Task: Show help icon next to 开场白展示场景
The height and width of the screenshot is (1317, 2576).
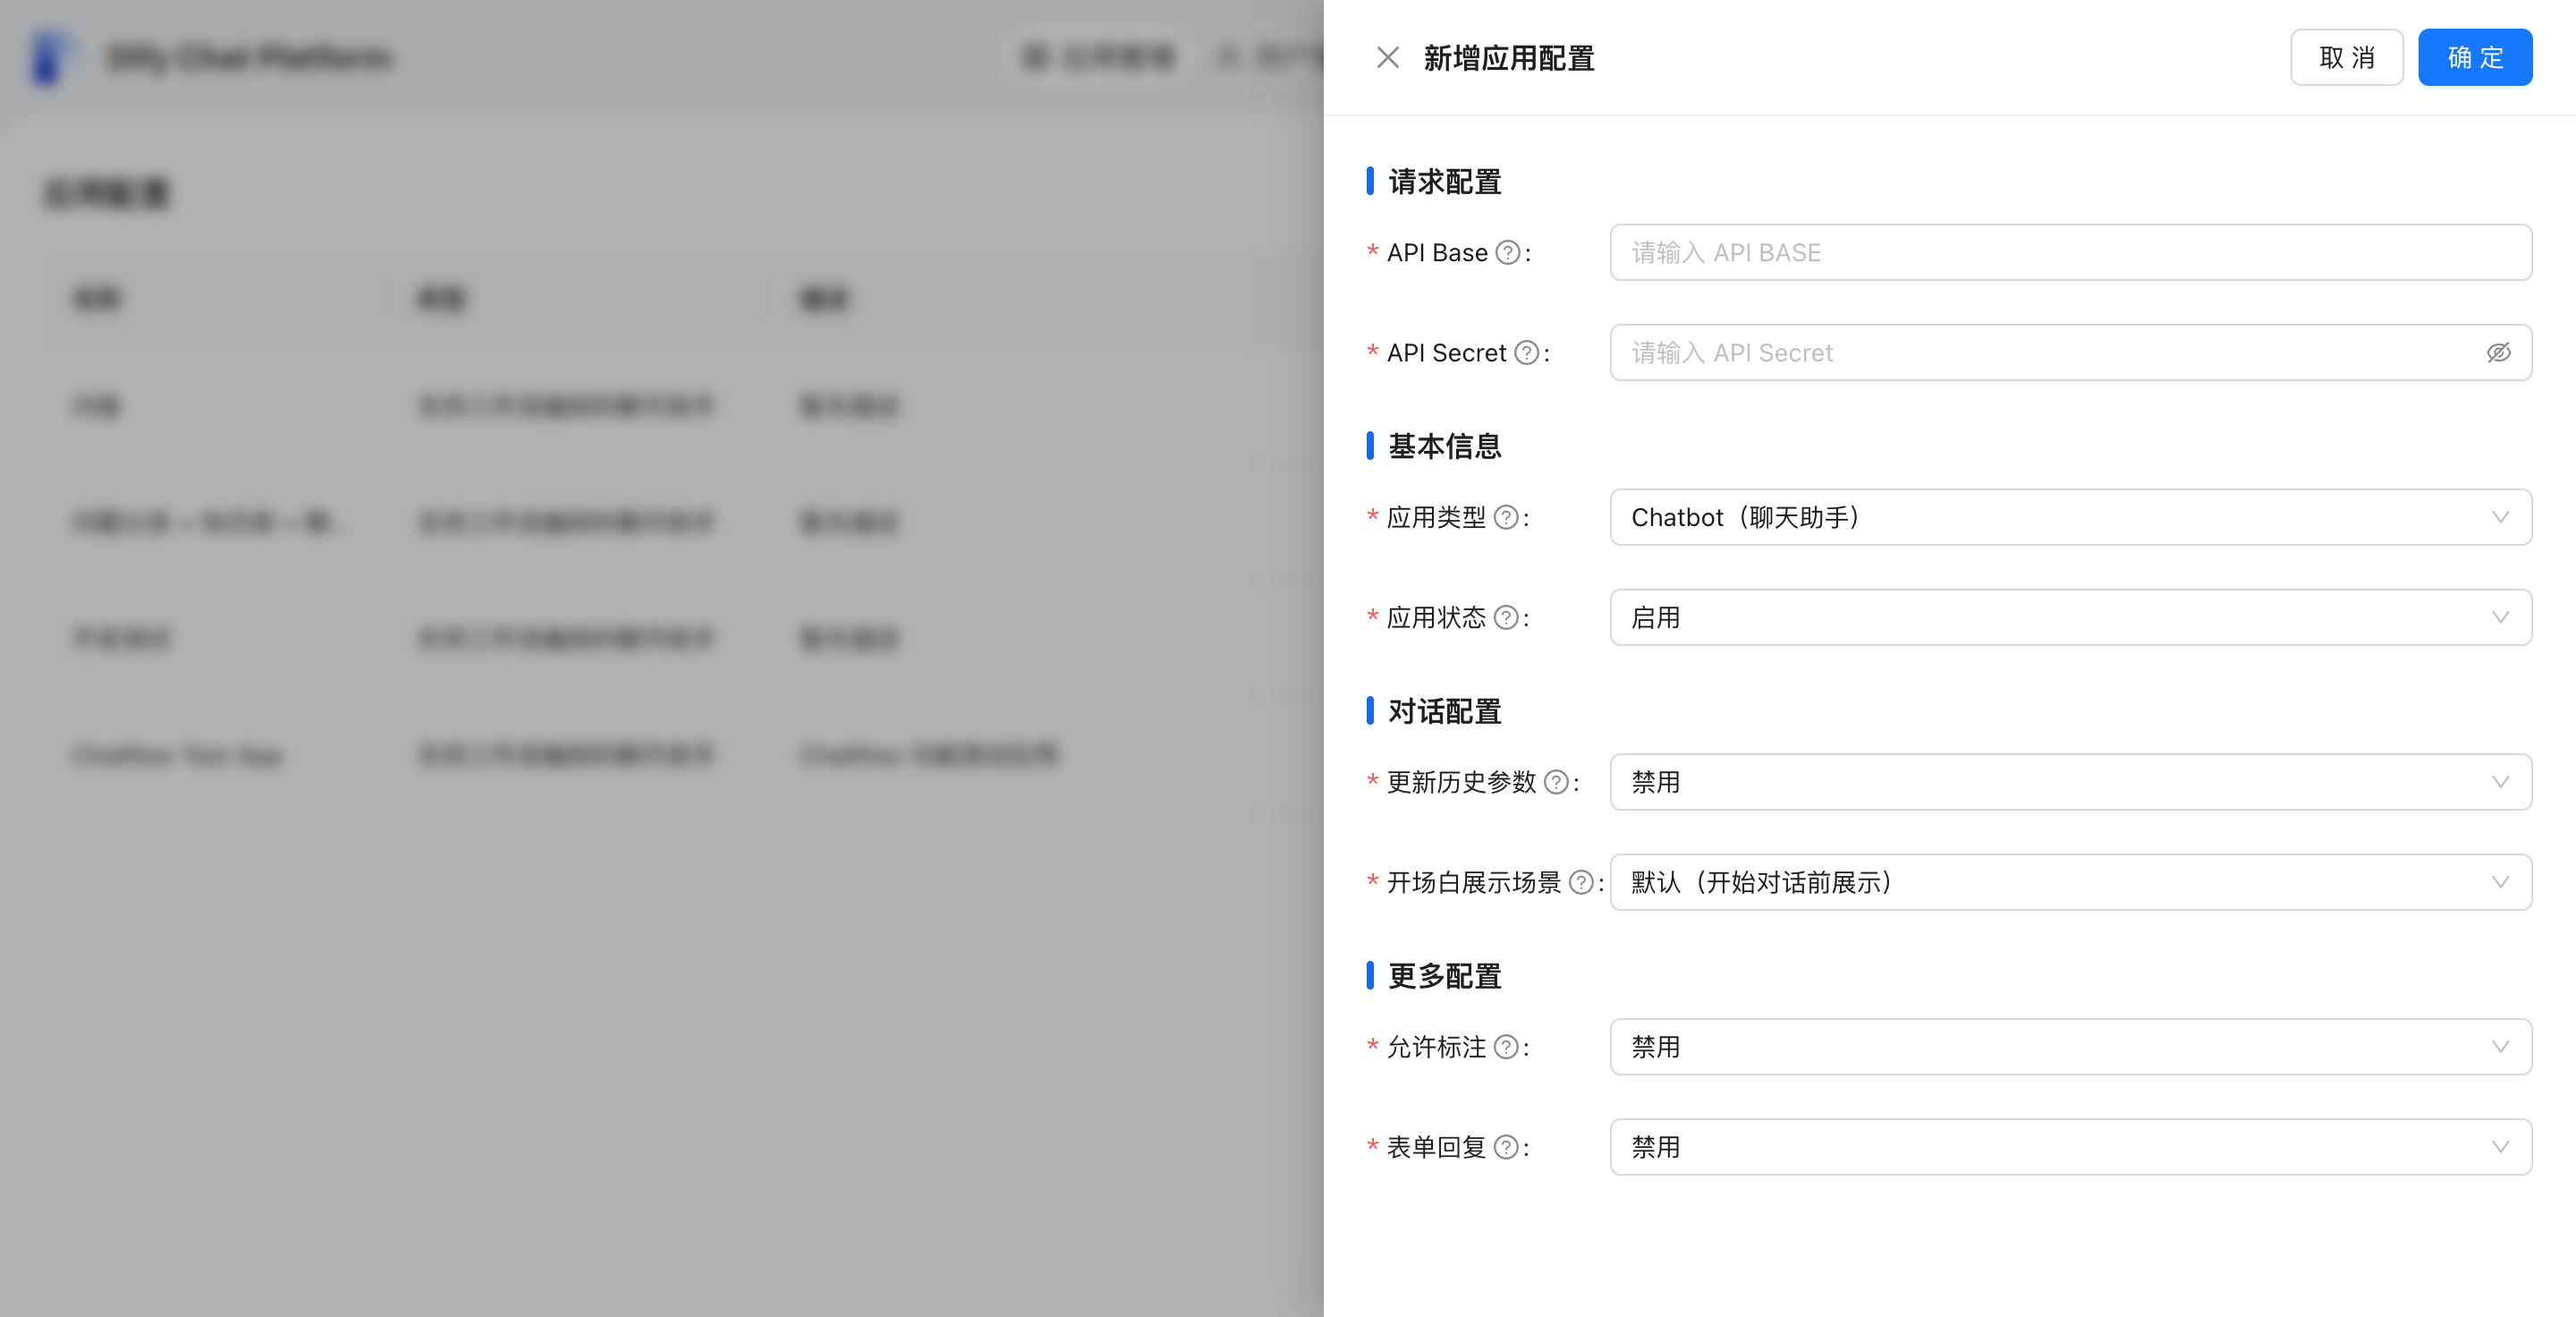Action: [1580, 882]
